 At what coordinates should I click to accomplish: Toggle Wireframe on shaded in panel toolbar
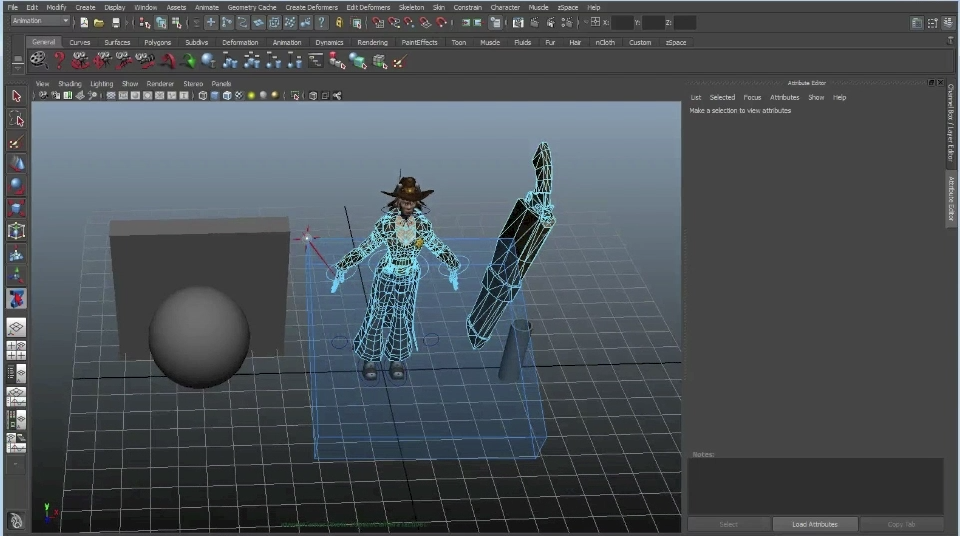pyautogui.click(x=227, y=96)
